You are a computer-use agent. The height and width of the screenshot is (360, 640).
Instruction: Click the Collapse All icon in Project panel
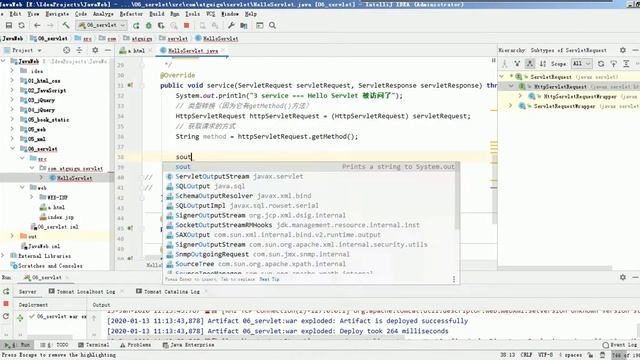[79, 50]
